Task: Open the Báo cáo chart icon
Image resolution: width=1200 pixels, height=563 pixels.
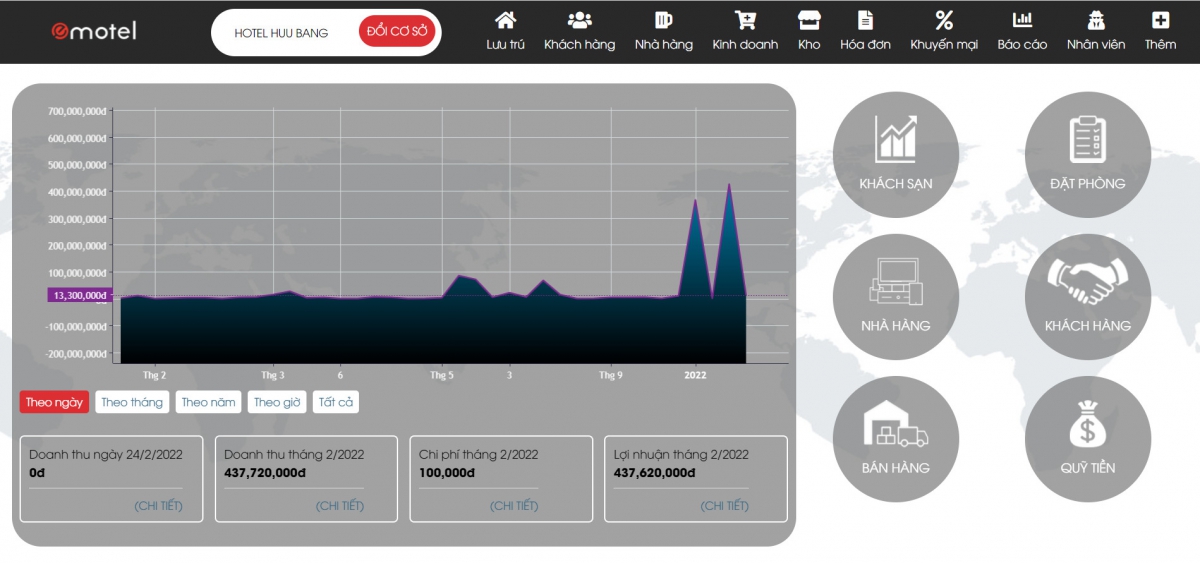Action: click(x=1022, y=22)
